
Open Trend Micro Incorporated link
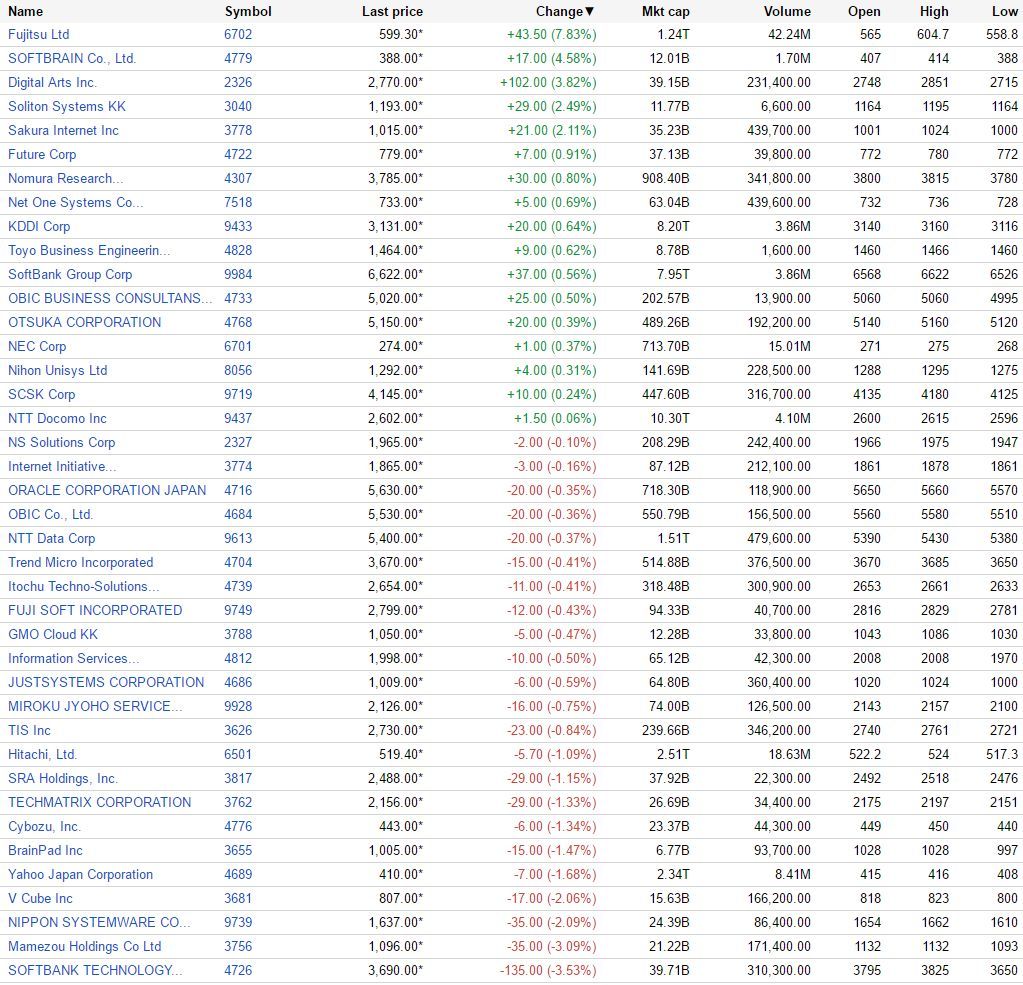pos(80,563)
